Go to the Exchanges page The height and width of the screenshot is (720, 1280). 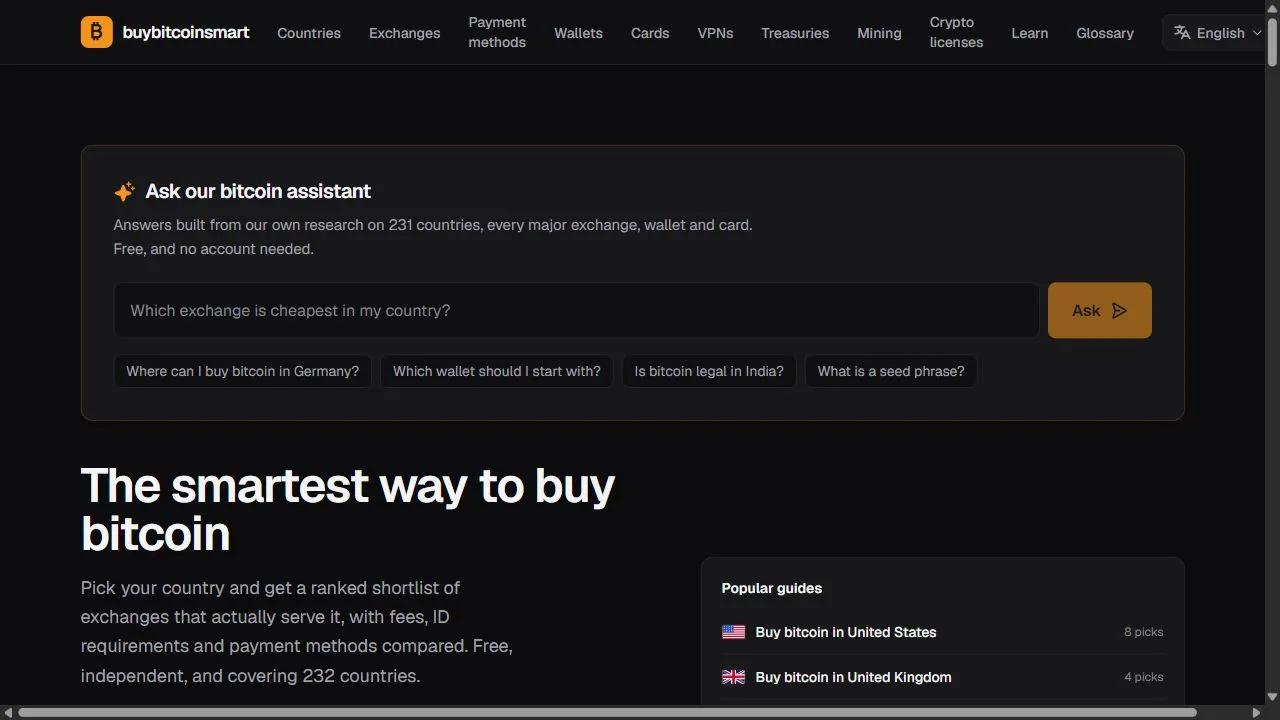pyautogui.click(x=404, y=33)
